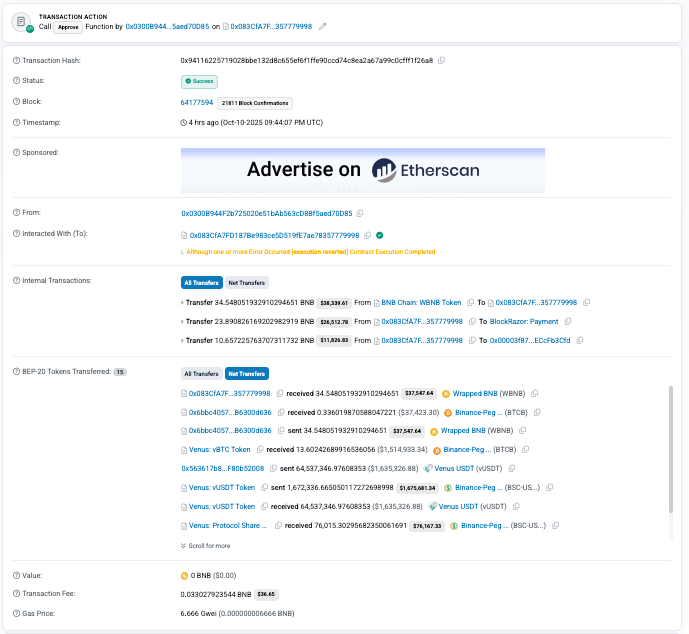Image resolution: width=689 pixels, height=634 pixels.
Task: Copy the Interacted With (To) address
Action: (368, 235)
